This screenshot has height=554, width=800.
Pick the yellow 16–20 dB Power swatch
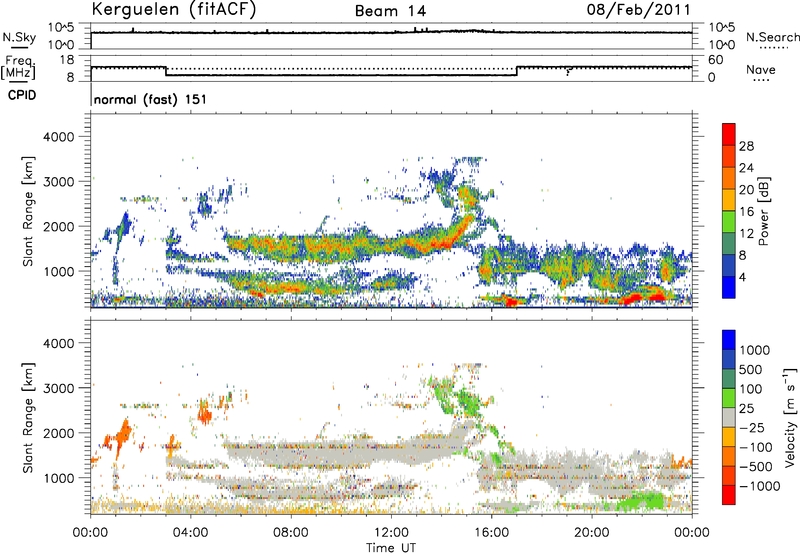click(x=729, y=200)
